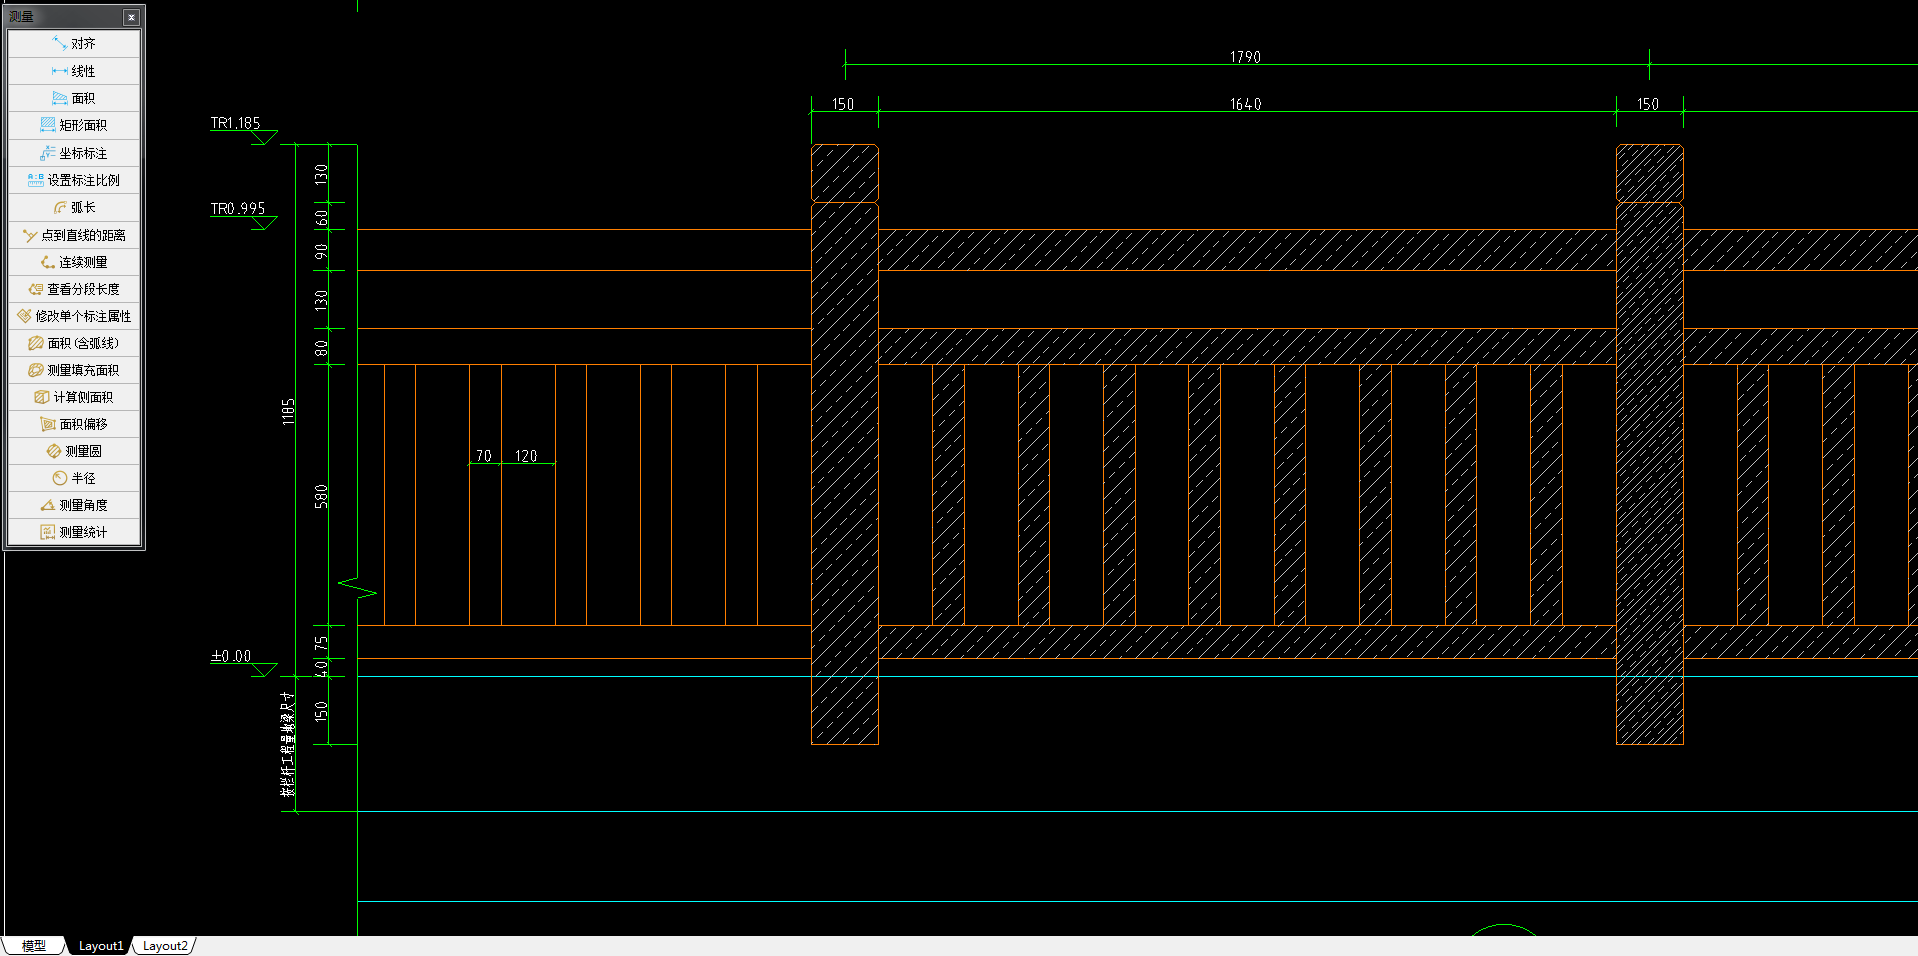Select the 1640 dimension text

[x=1245, y=104]
